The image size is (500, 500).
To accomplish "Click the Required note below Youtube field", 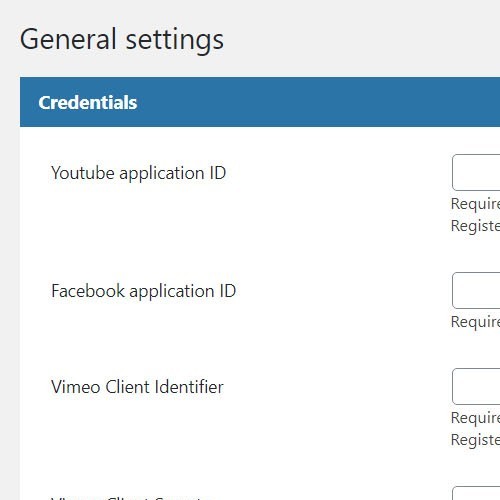I will (475, 204).
